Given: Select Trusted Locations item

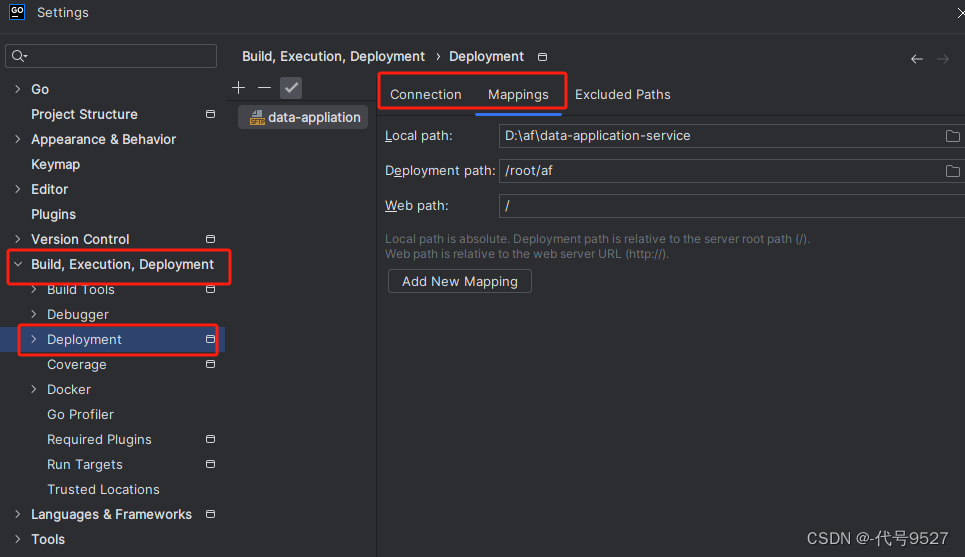Looking at the screenshot, I should click(x=103, y=489).
